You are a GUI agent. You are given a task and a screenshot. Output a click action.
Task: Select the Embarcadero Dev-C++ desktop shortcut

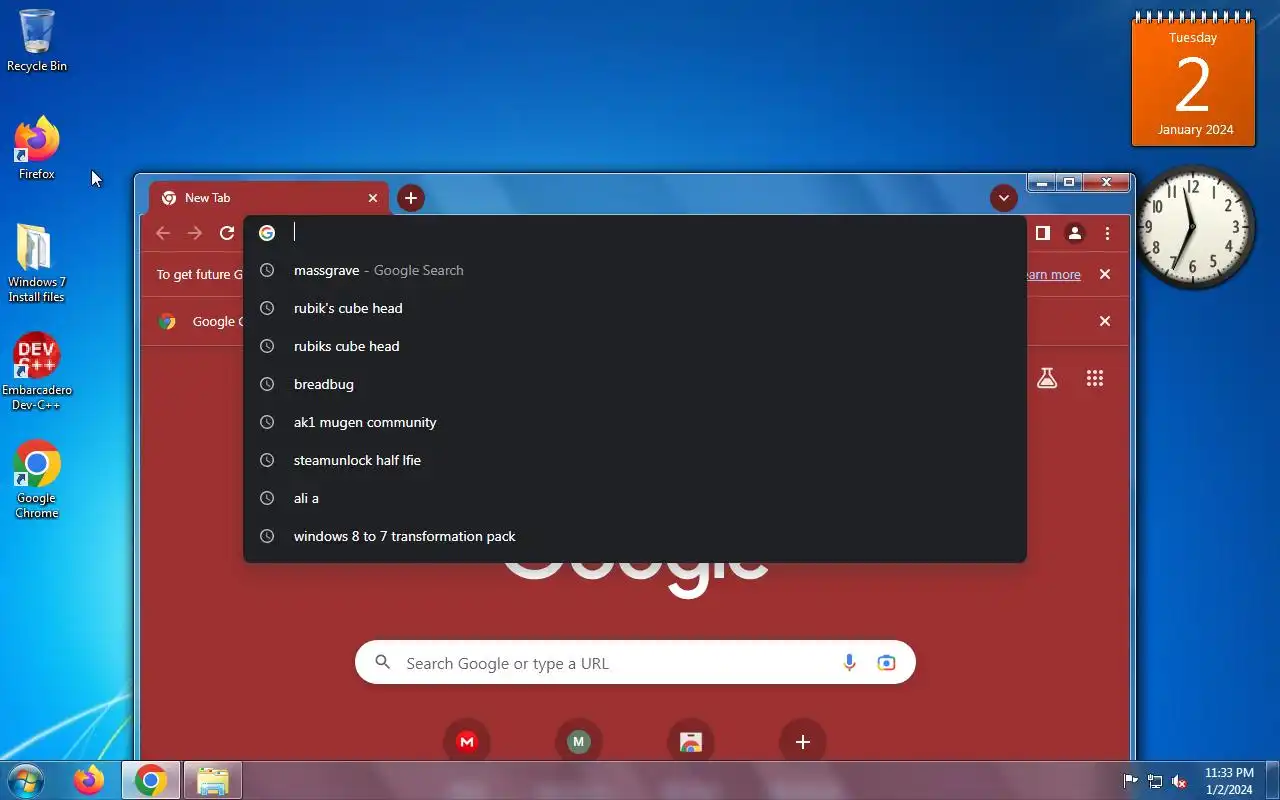click(37, 371)
